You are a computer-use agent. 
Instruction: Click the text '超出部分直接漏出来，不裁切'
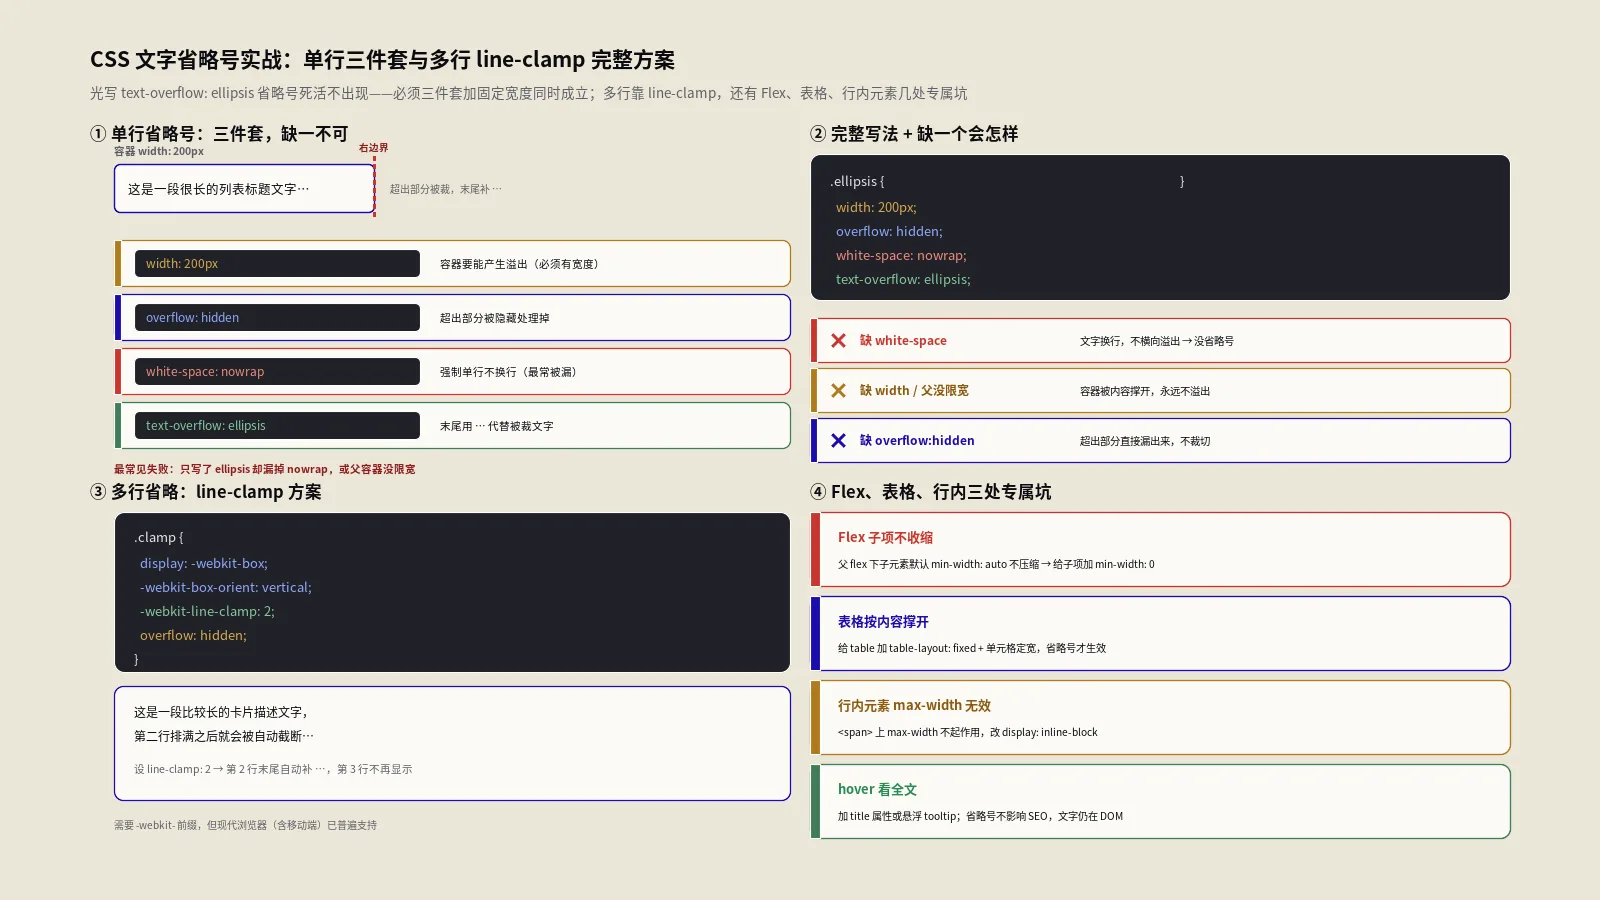(1145, 441)
